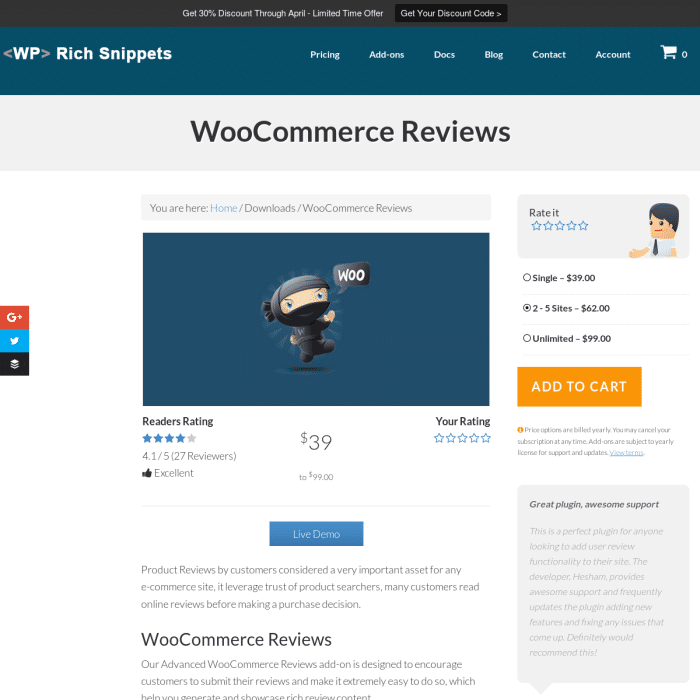Open the Add-ons menu
Image resolution: width=700 pixels, height=700 pixels.
386,54
